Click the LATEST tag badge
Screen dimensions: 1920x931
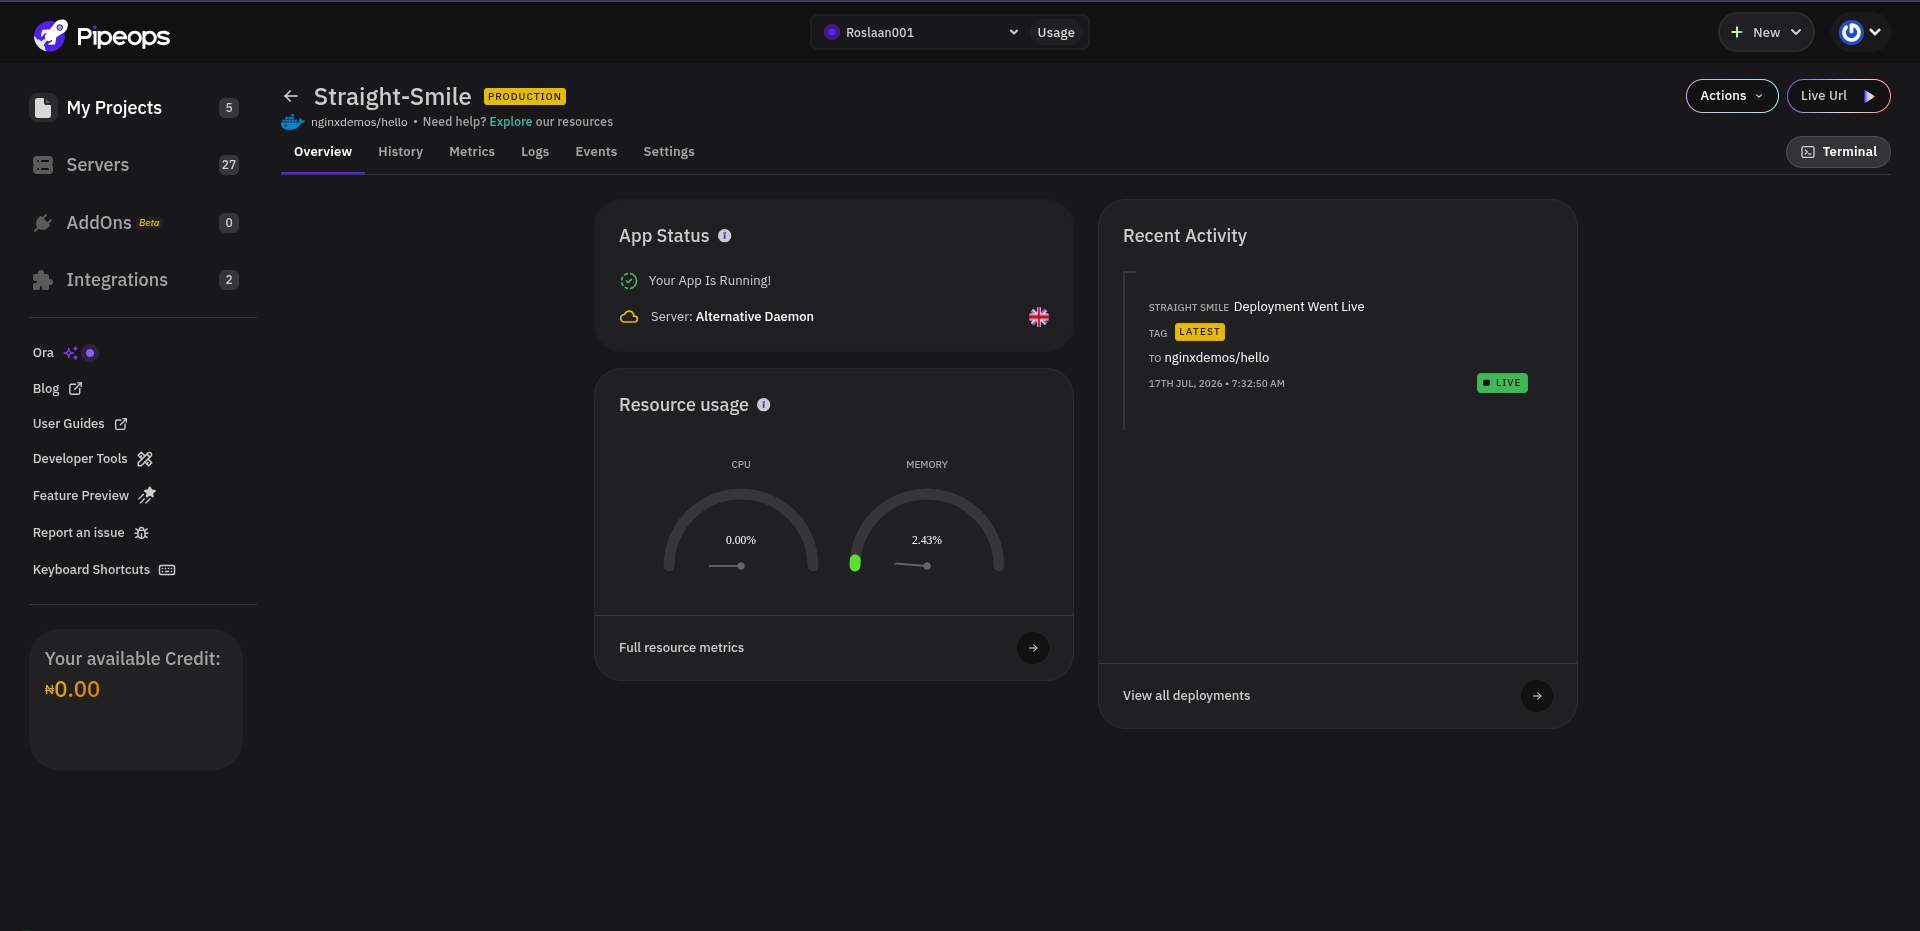(x=1200, y=332)
